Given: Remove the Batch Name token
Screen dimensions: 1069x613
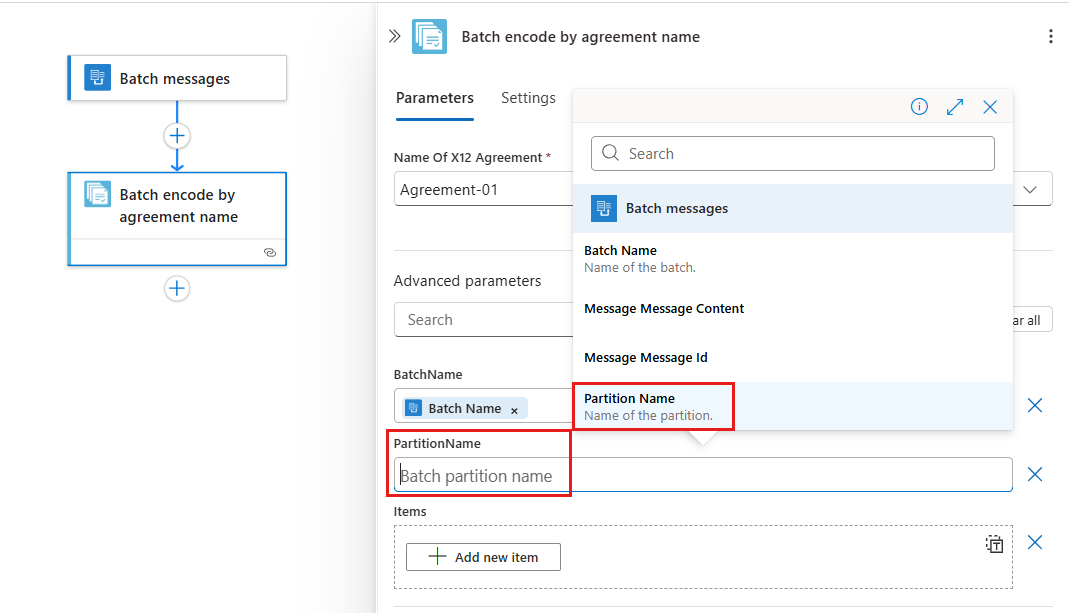Looking at the screenshot, I should 514,410.
